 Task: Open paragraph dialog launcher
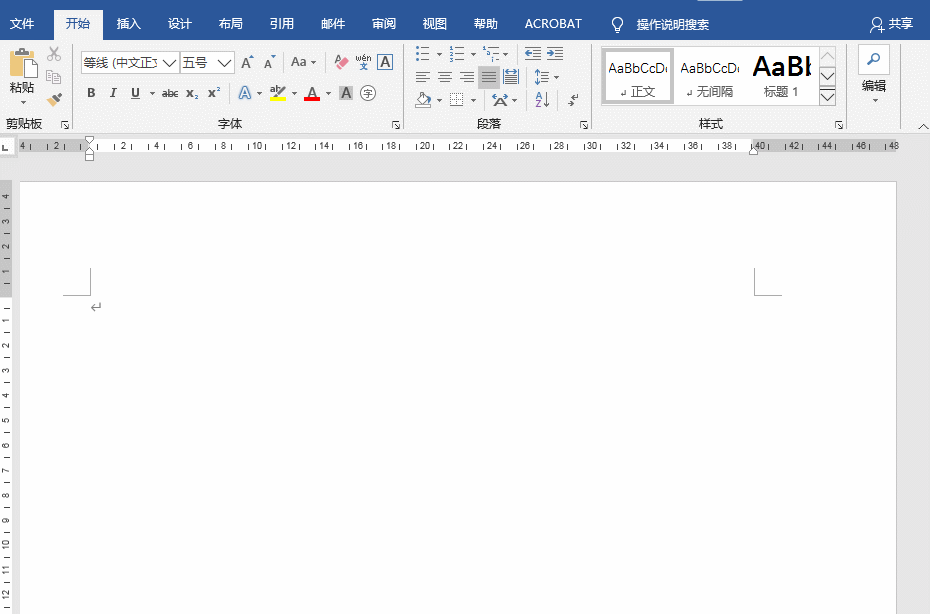(x=584, y=125)
